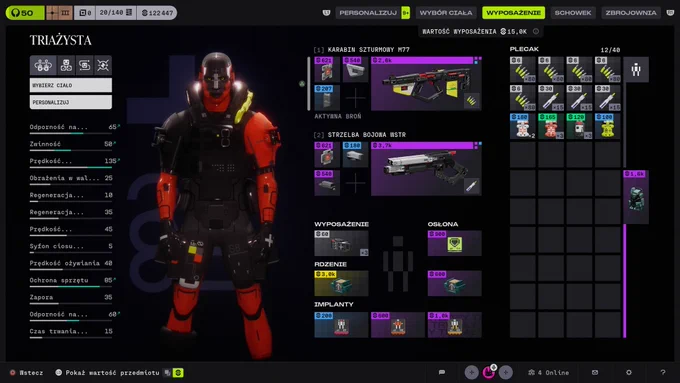
Task: Select the yellow 100-value item in Plecak
Action: pos(607,126)
